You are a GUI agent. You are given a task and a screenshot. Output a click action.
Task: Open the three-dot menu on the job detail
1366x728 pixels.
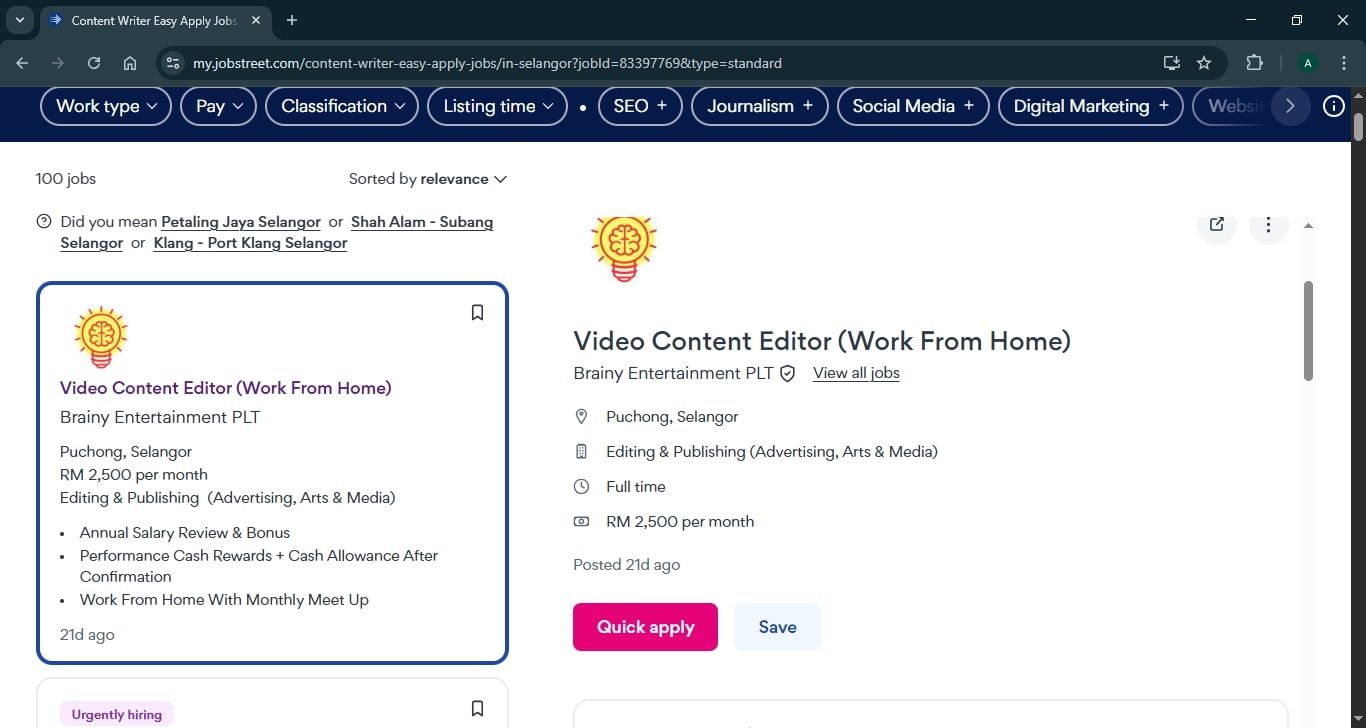[1267, 224]
